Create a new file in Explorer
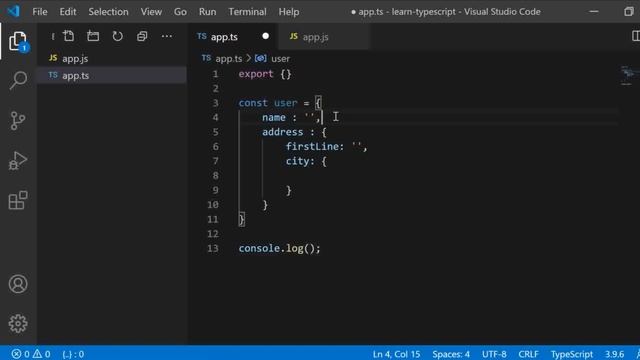 pyautogui.click(x=69, y=36)
